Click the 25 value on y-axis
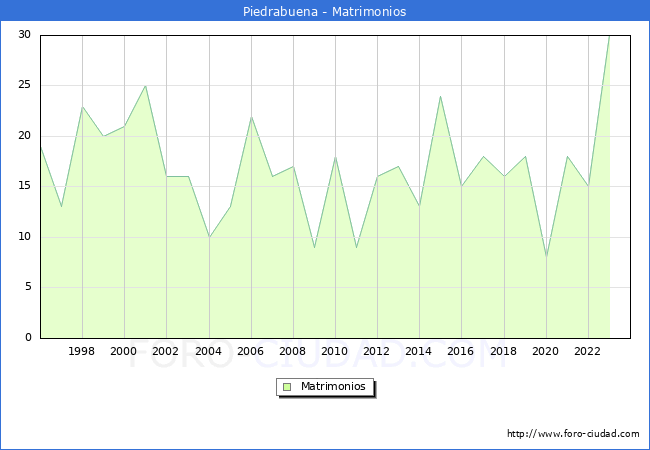Viewport: 650px width, 450px height. point(24,85)
